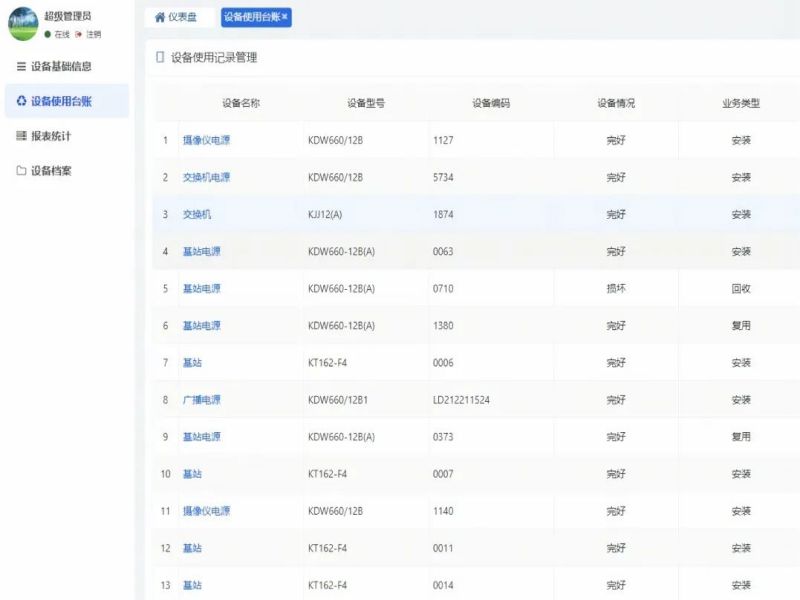The image size is (800, 600).
Task: Click the 设备编码 column header
Action: coord(491,103)
